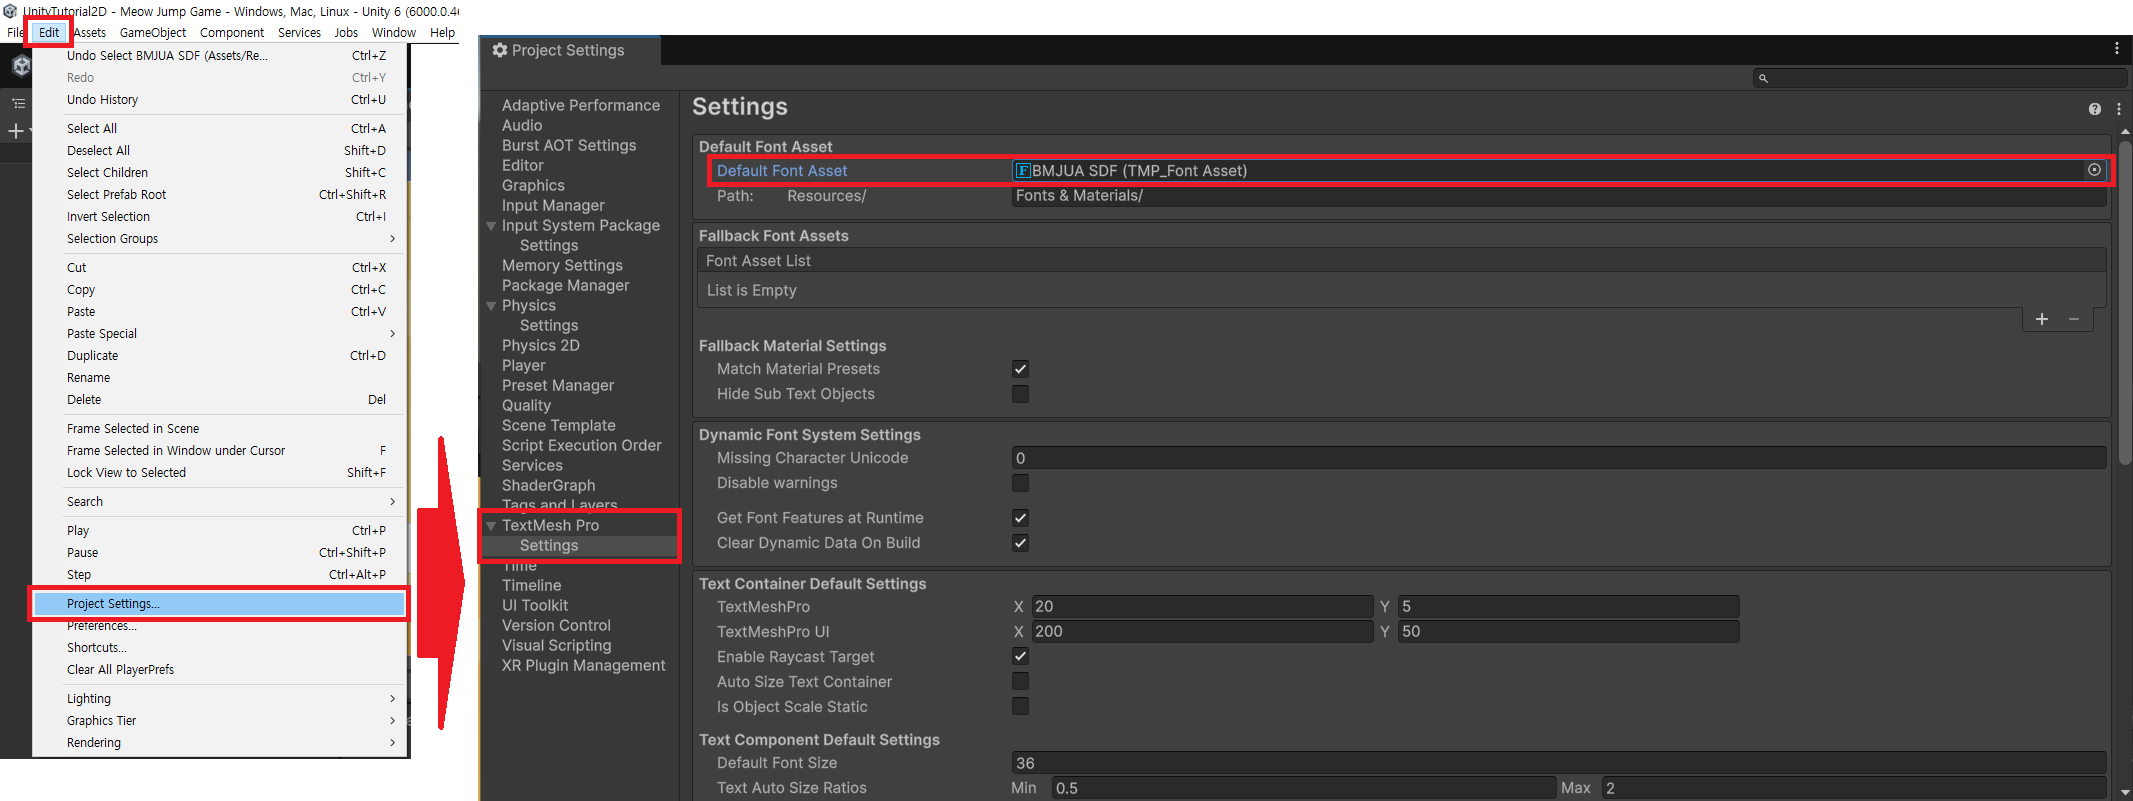Select UI Toolkit category

coord(535,606)
